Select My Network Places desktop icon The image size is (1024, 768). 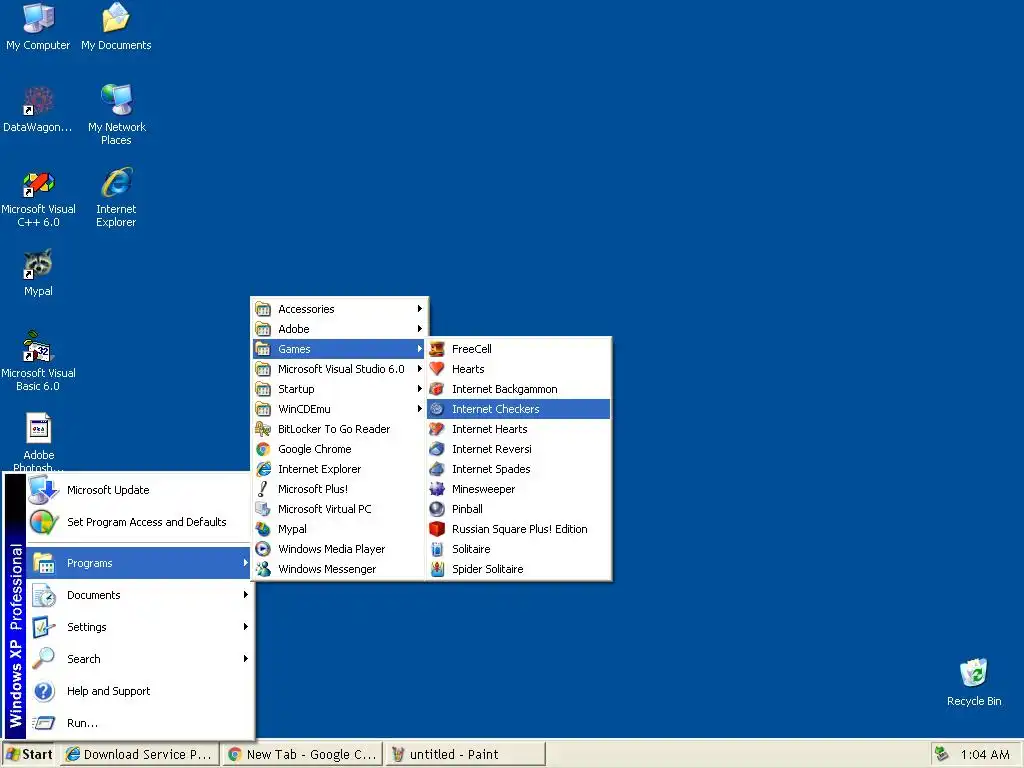117,114
